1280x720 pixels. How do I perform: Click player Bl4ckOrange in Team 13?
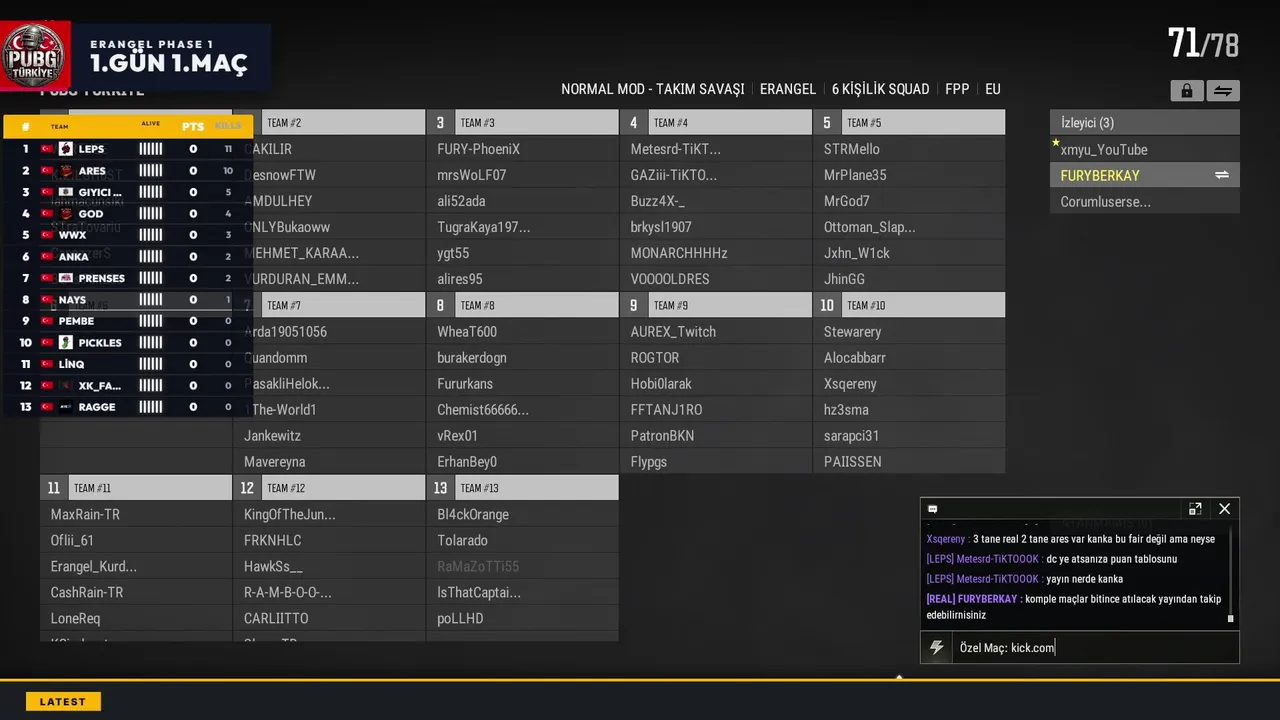(x=523, y=514)
